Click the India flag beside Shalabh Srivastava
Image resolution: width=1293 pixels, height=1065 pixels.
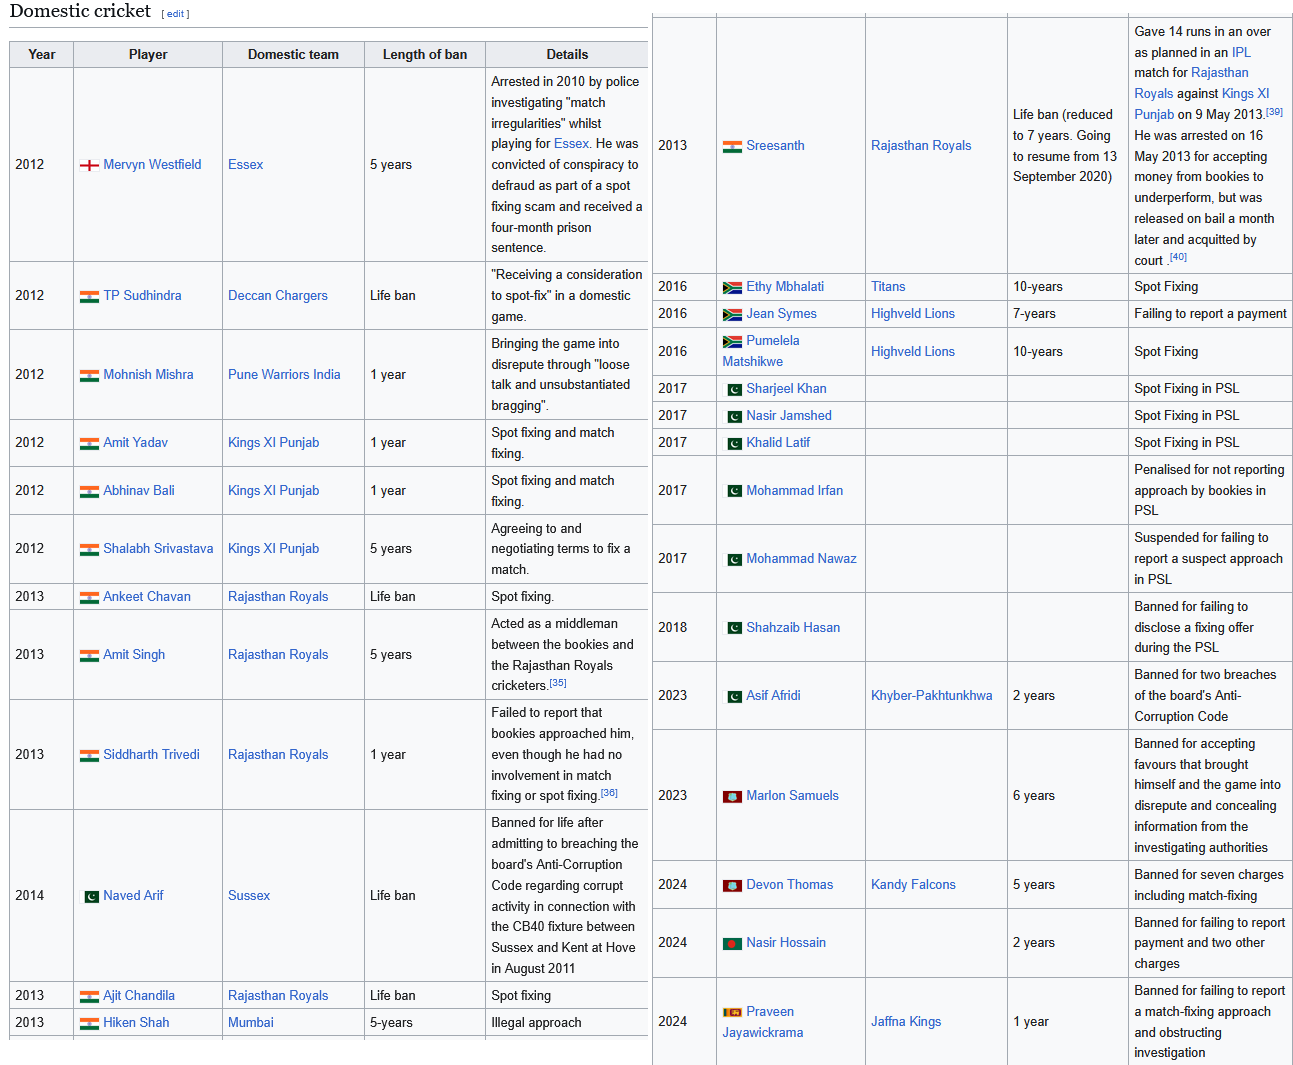pyautogui.click(x=89, y=549)
